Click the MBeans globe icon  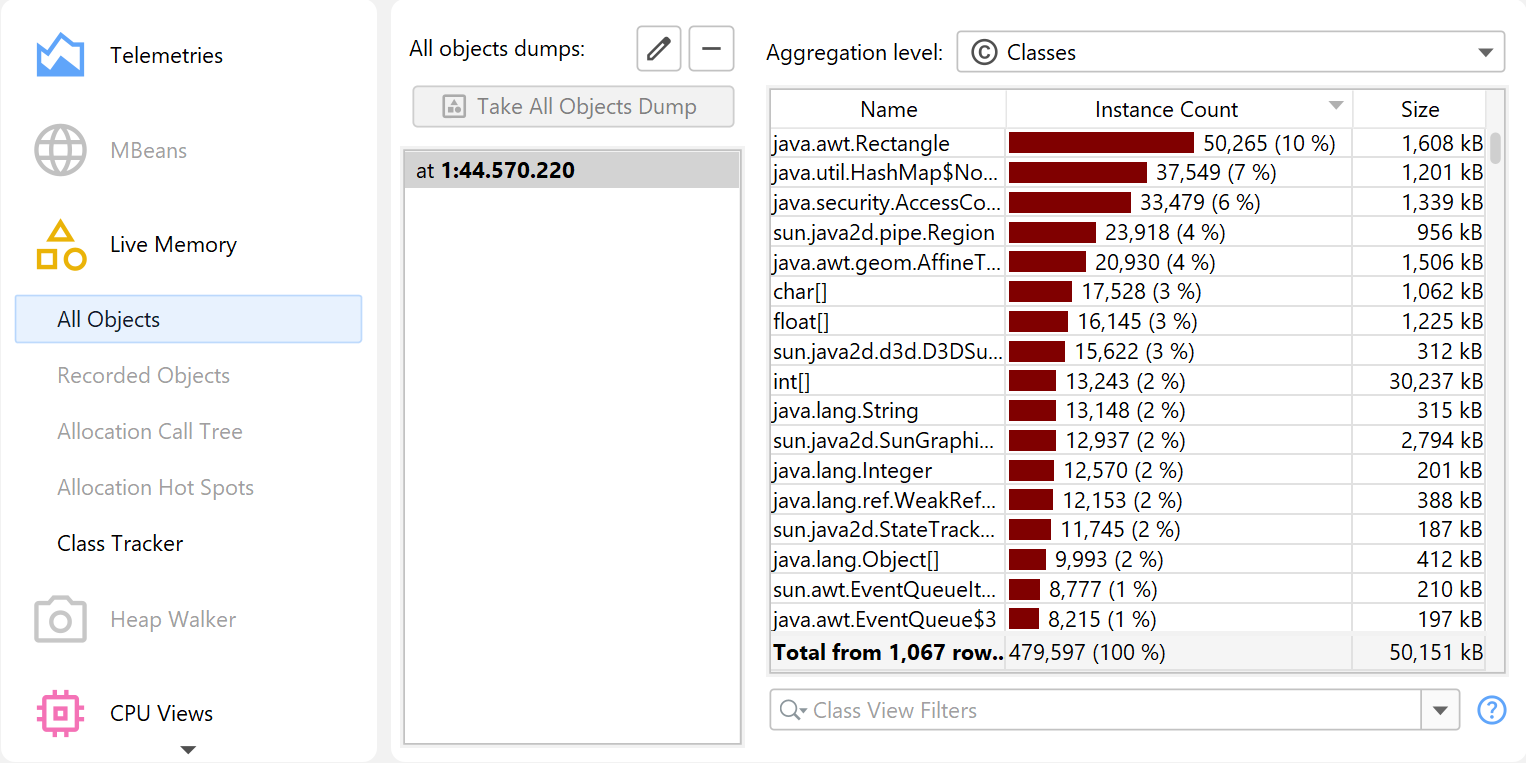[x=60, y=151]
